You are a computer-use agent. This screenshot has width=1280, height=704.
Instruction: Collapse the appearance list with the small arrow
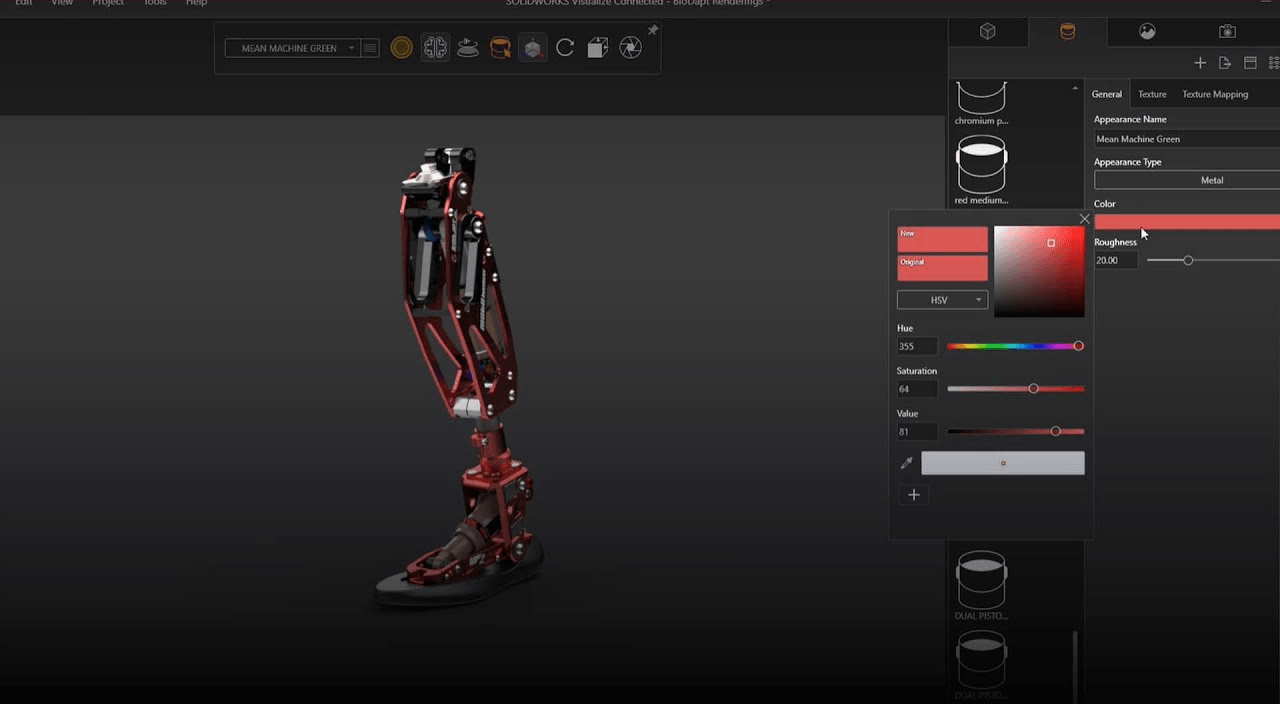(x=1077, y=87)
